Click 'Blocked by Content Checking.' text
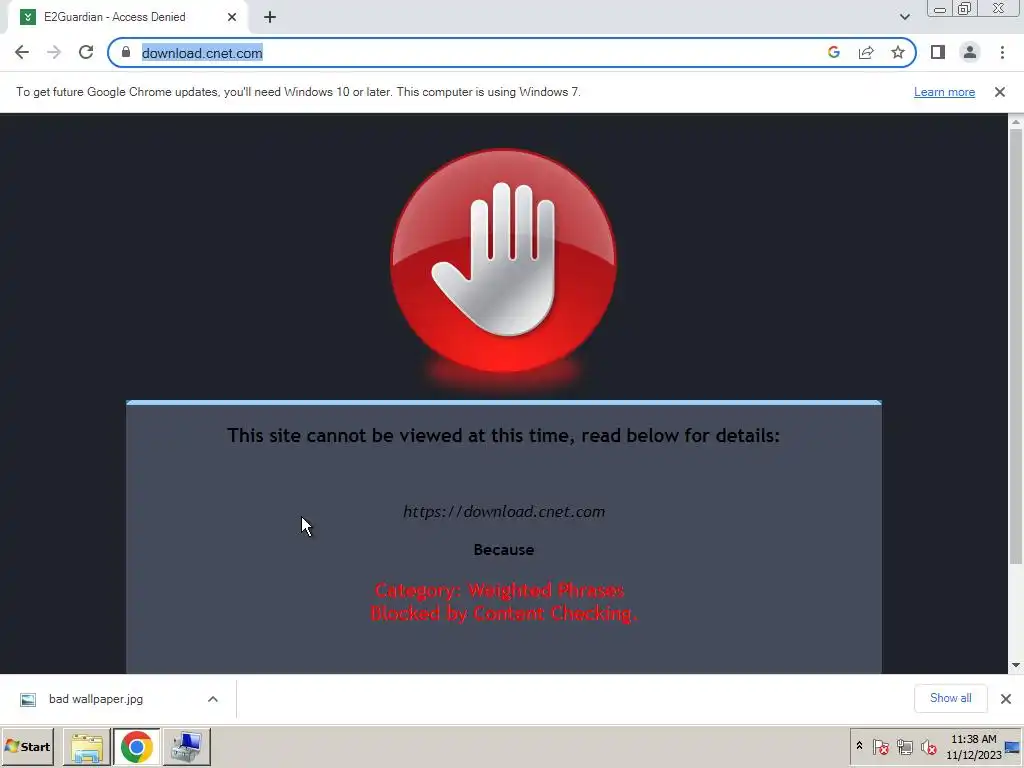The width and height of the screenshot is (1024, 768). click(504, 613)
